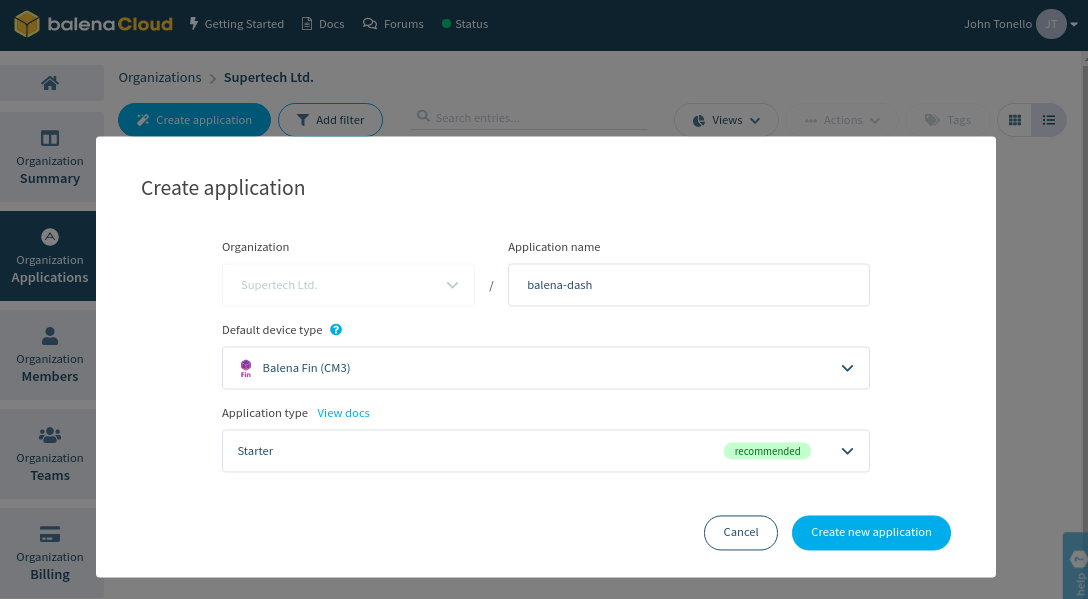1088x599 pixels.
Task: Open Organization Teams from the sidebar
Action: pos(50,455)
